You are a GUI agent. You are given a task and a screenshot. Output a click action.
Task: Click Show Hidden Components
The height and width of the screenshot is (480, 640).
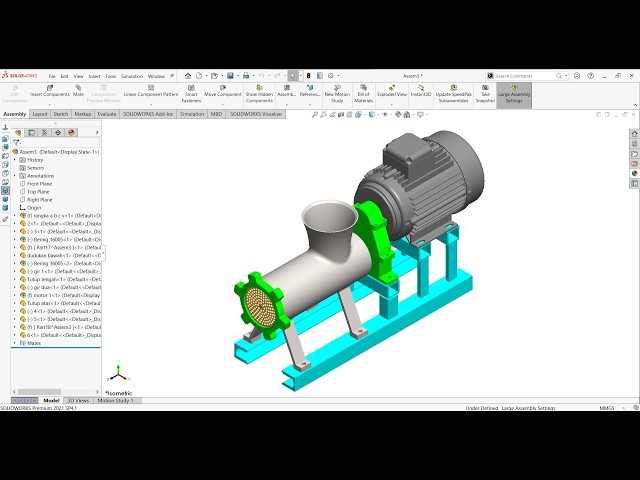(x=259, y=94)
